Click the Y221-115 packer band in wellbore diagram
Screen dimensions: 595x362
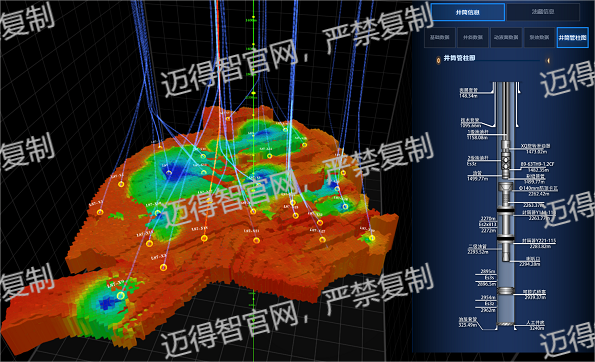click(x=505, y=238)
